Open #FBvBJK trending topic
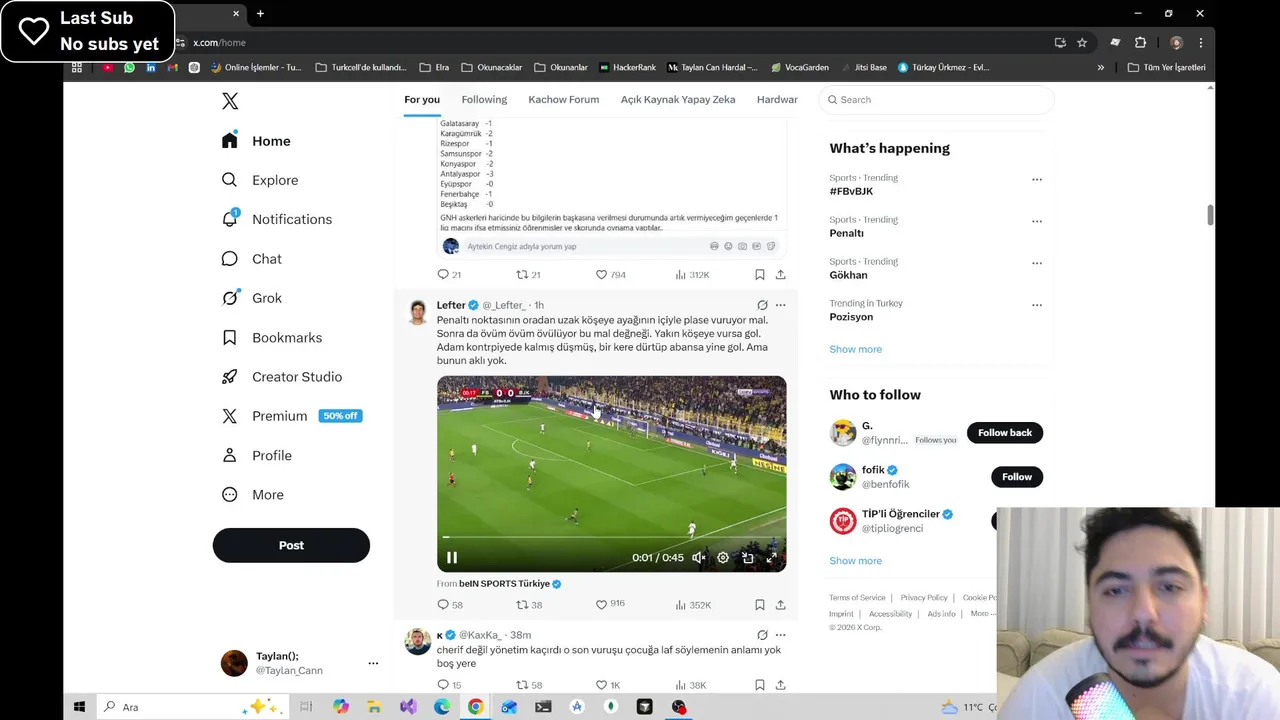Viewport: 1280px width, 720px height. click(x=851, y=191)
